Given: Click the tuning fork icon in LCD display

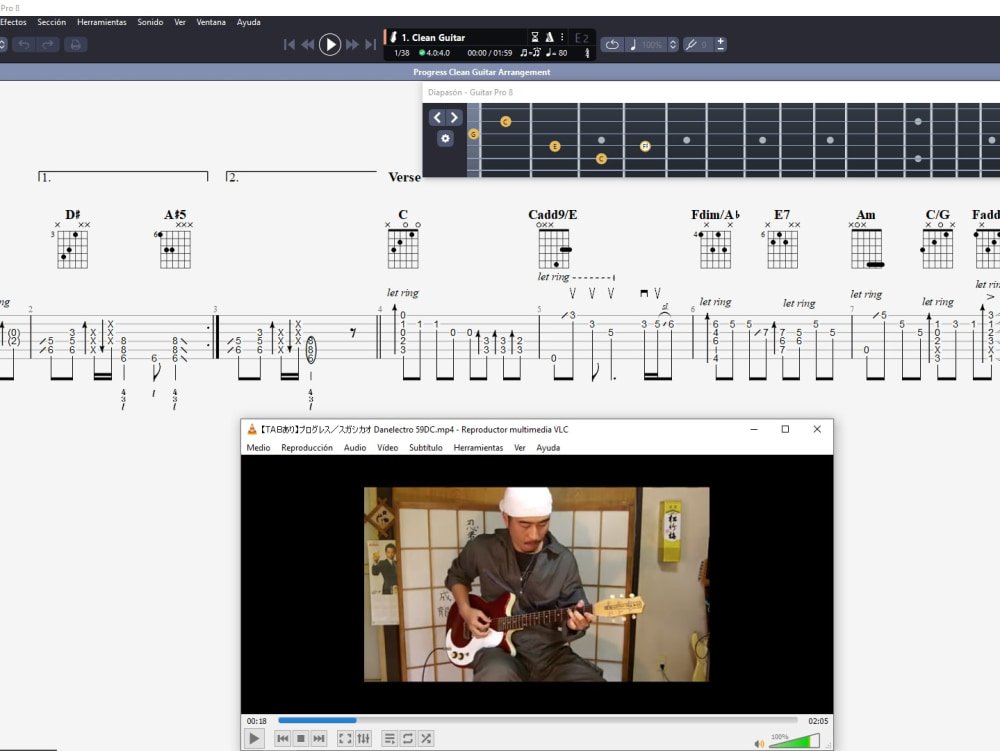Looking at the screenshot, I should [587, 53].
